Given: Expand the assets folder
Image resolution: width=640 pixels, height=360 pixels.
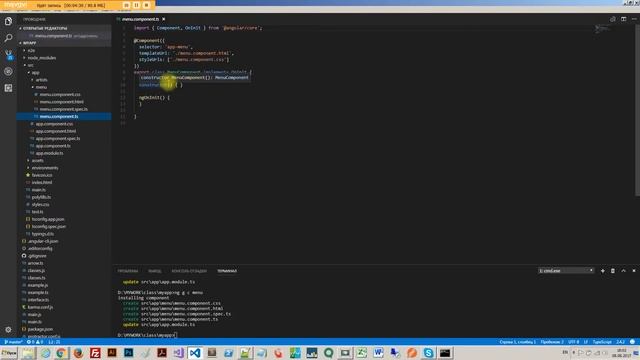Looking at the screenshot, I should pyautogui.click(x=38, y=160).
